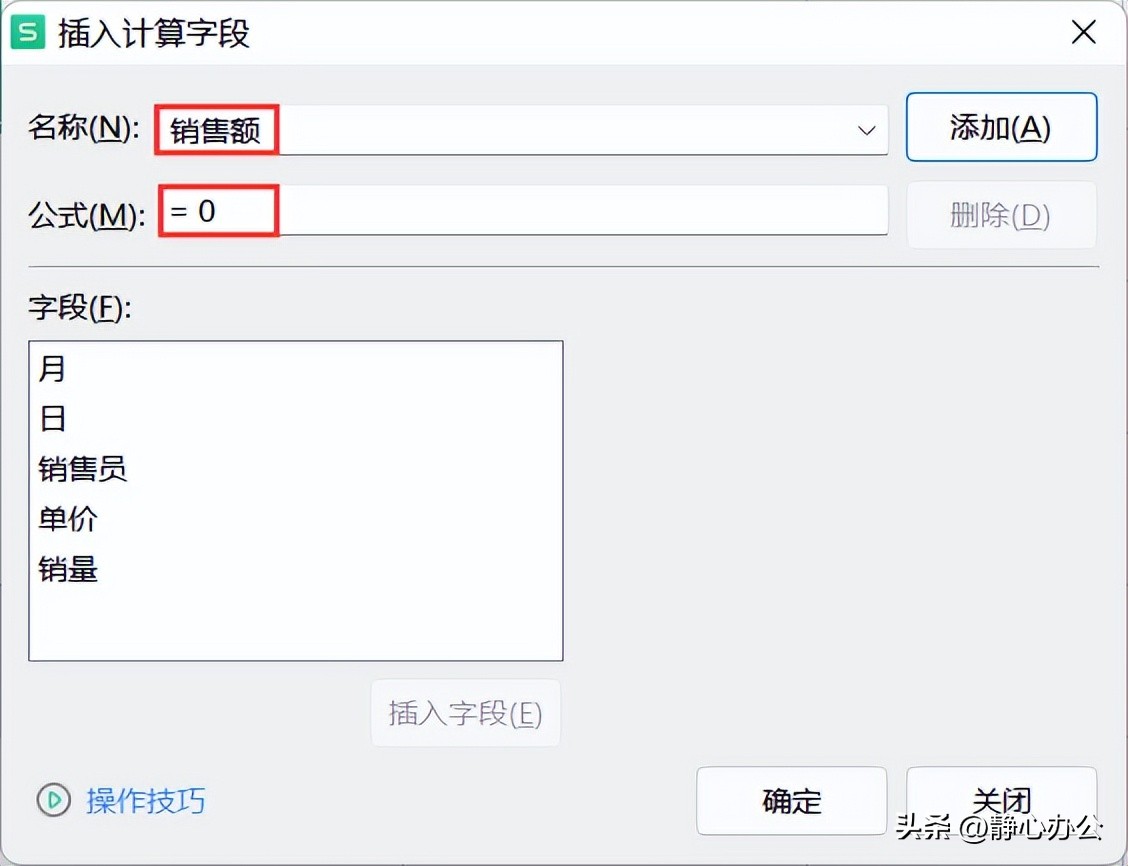The image size is (1128, 866).
Task: Click the 添加(A) button
Action: [x=1001, y=127]
